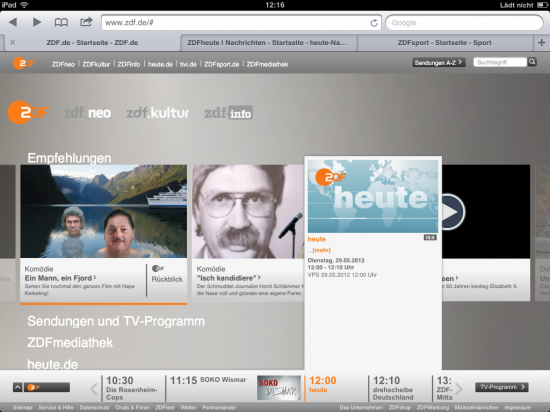
Task: Select the 10:30 Die Rosenheim-Cops entry
Action: point(133,389)
